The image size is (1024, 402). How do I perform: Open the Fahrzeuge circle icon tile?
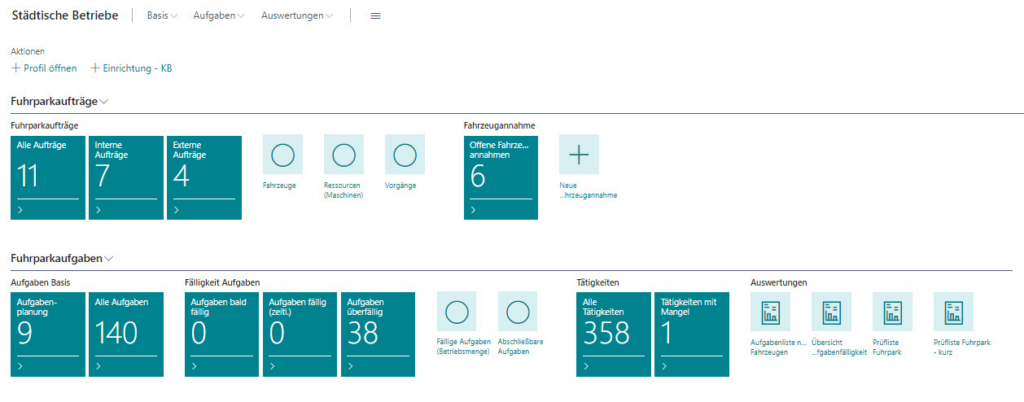[282, 155]
